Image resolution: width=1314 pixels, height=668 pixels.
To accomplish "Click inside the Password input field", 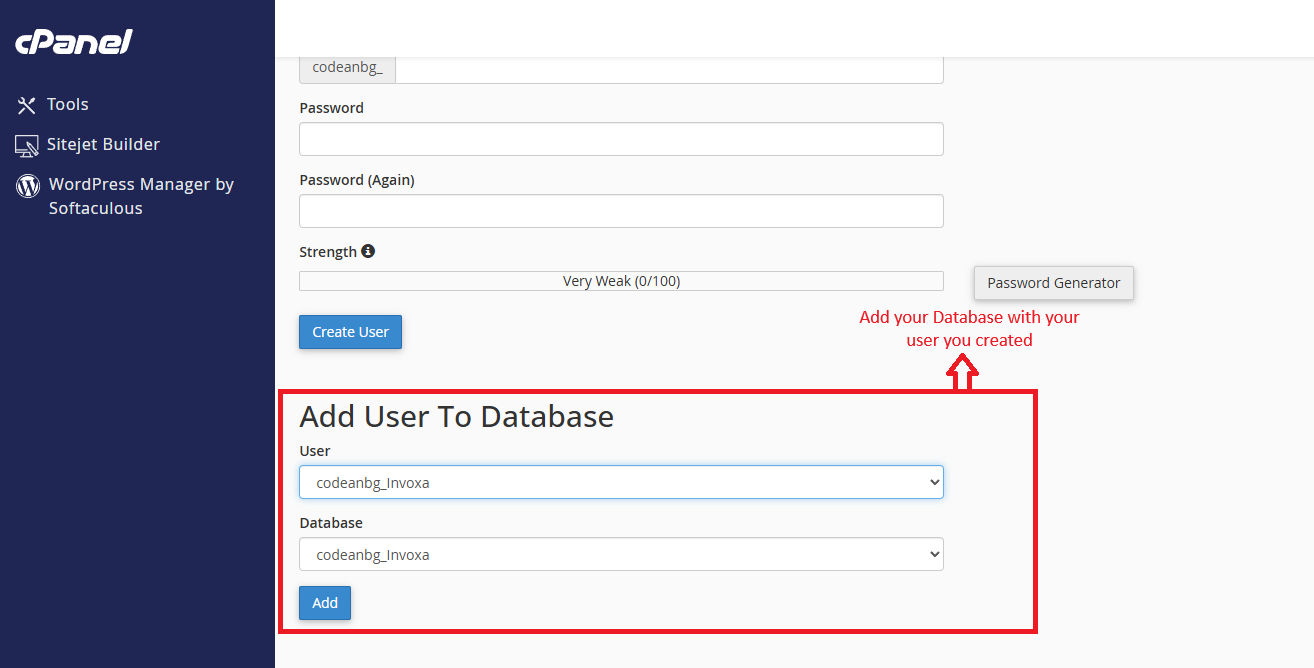I will 620,139.
